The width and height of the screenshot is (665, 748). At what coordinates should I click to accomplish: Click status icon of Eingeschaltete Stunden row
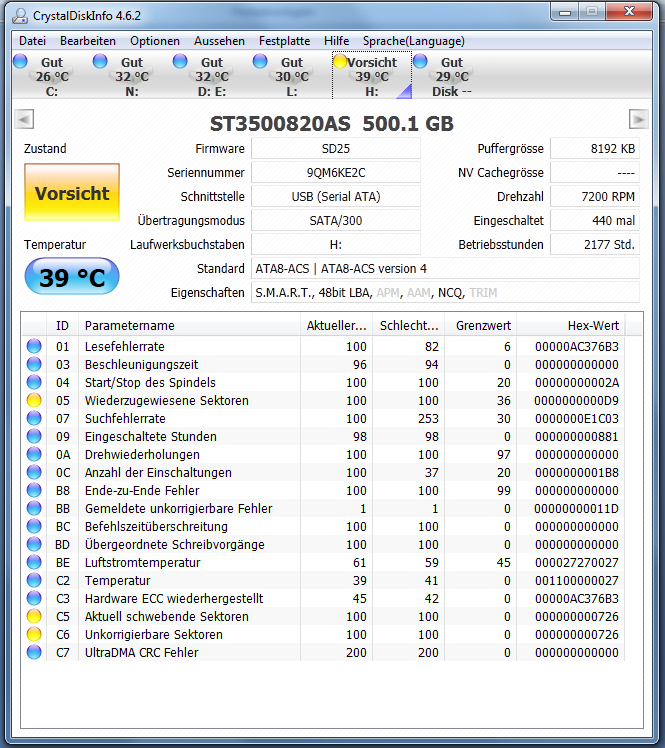pos(34,436)
